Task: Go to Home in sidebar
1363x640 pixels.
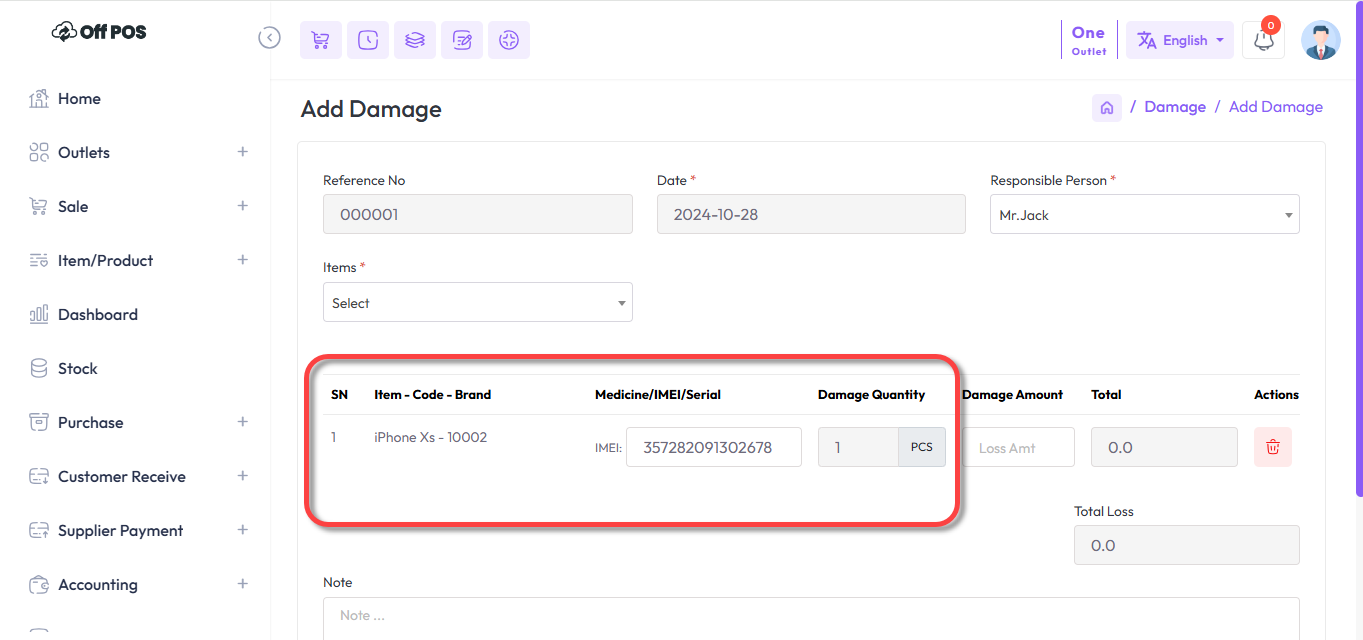Action: pyautogui.click(x=79, y=98)
